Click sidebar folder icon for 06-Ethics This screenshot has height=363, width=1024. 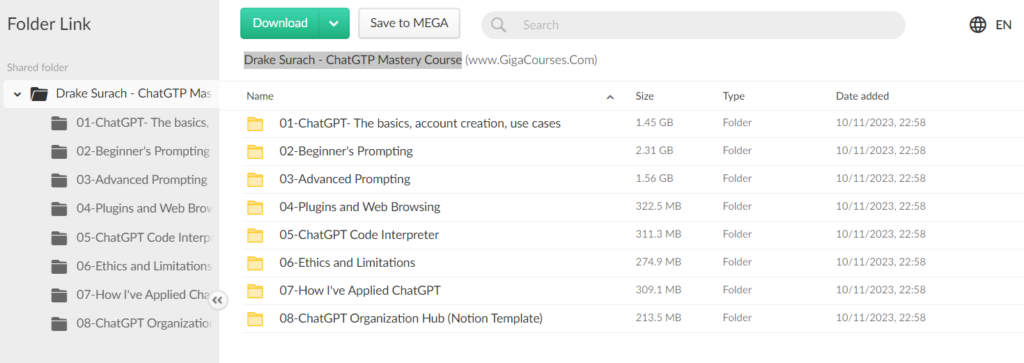[x=59, y=266]
